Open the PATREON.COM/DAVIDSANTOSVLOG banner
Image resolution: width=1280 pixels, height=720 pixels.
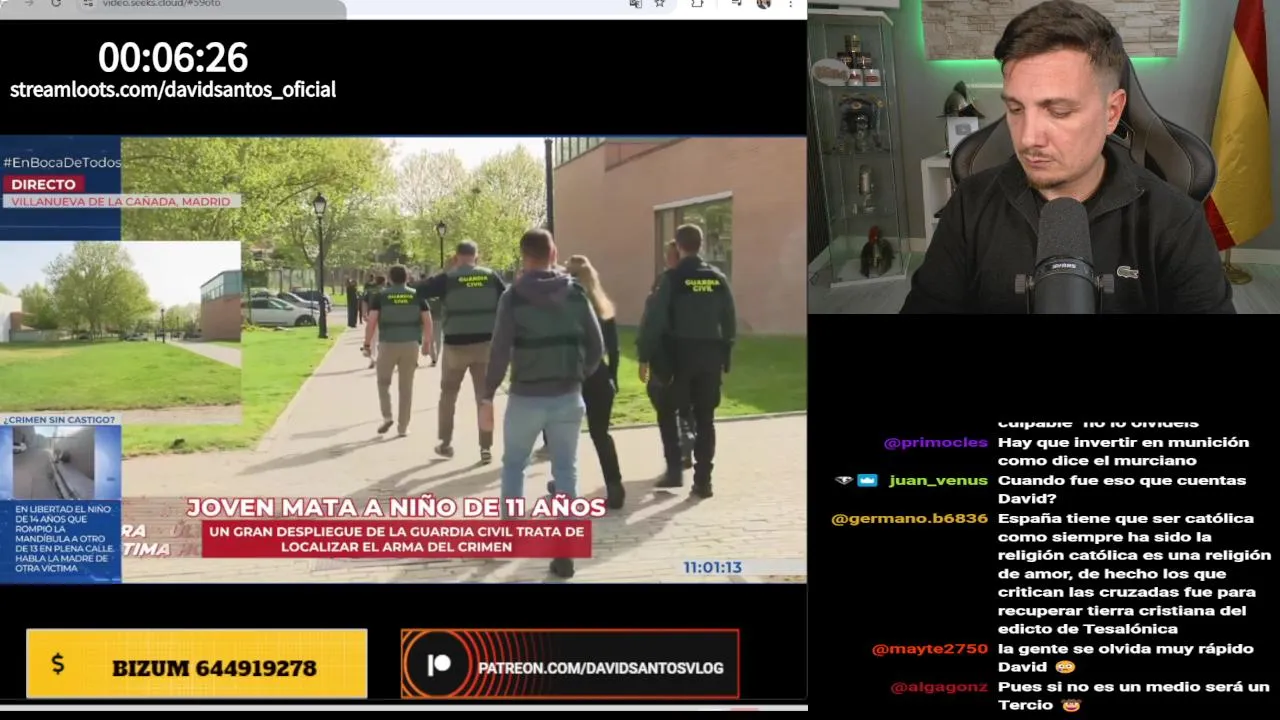(570, 664)
